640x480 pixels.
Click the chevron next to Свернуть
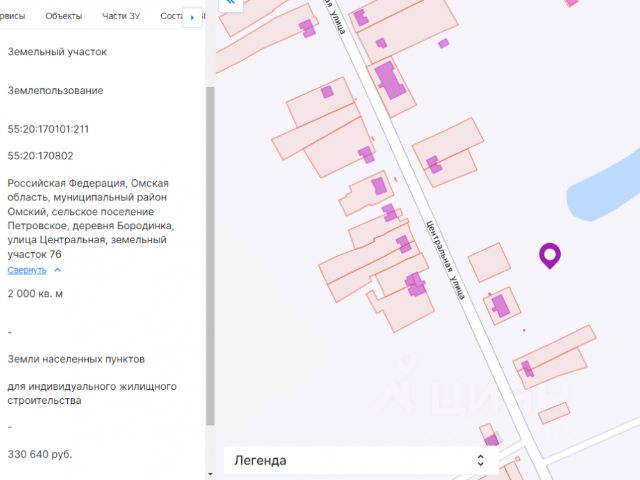click(x=58, y=270)
